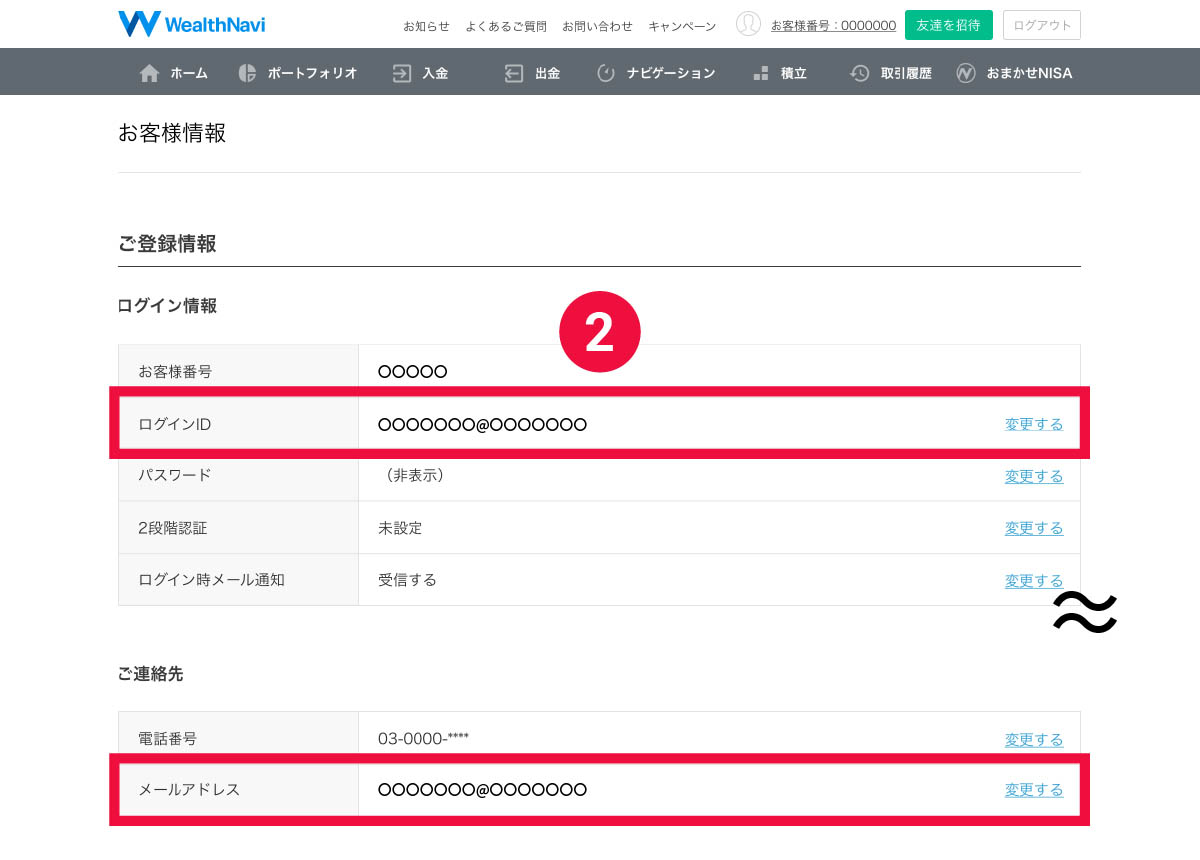The image size is (1200, 860).
Task: Go to the 出金 page
Action: (547, 73)
